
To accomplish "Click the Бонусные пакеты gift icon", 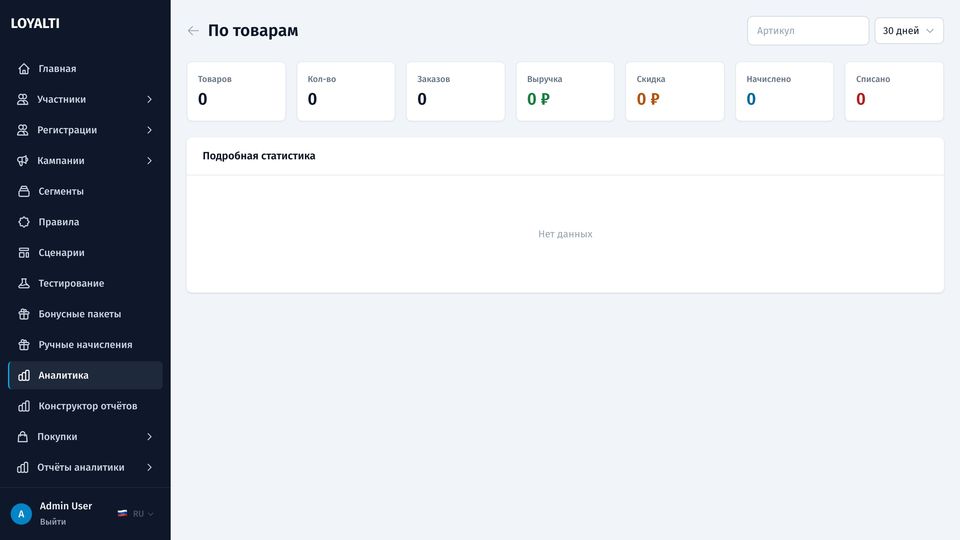I will (x=24, y=313).
